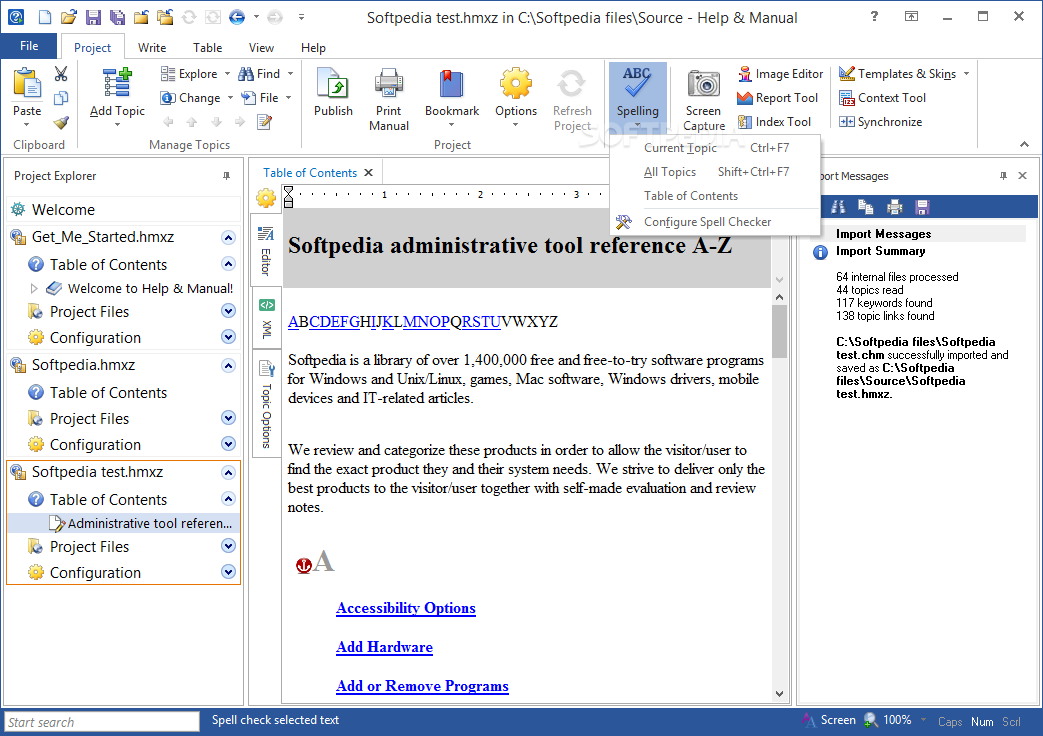
Task: Open the zoom 100% dropdown in status bar
Action: (x=923, y=719)
